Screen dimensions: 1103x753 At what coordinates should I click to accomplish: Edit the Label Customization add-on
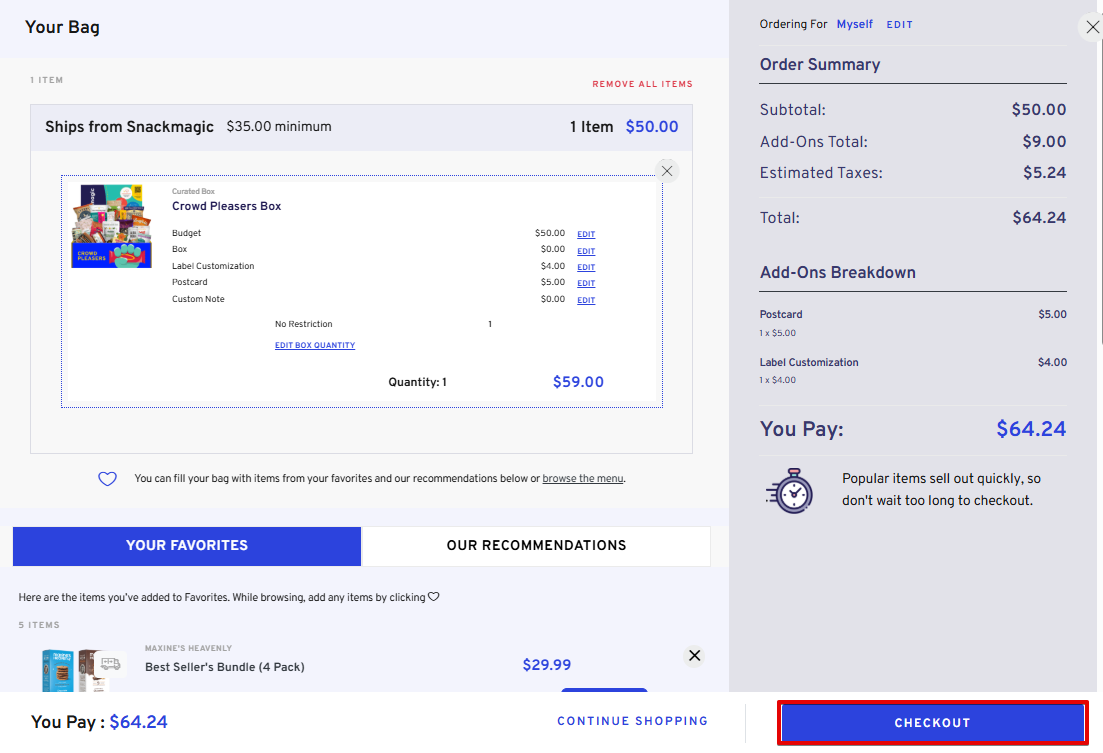tap(586, 268)
